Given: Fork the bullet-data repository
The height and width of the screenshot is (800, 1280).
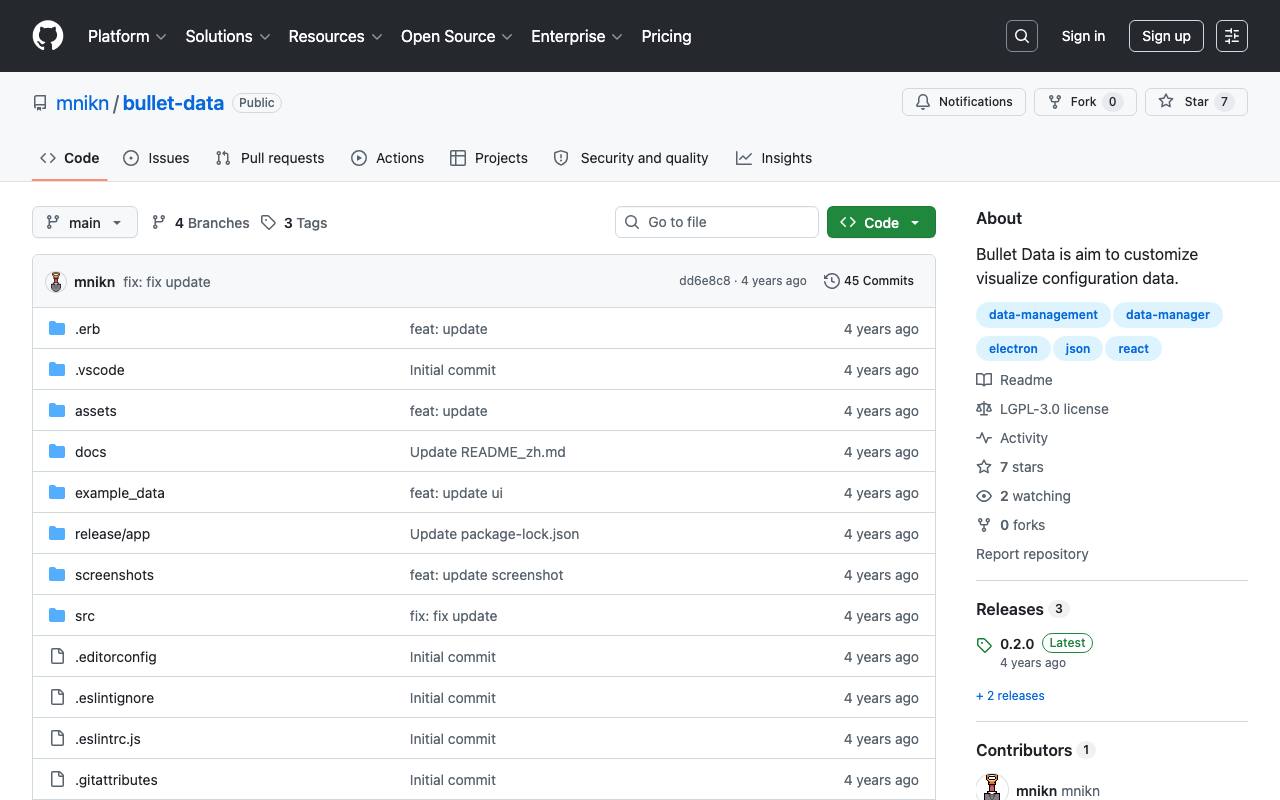Looking at the screenshot, I should coord(1085,102).
